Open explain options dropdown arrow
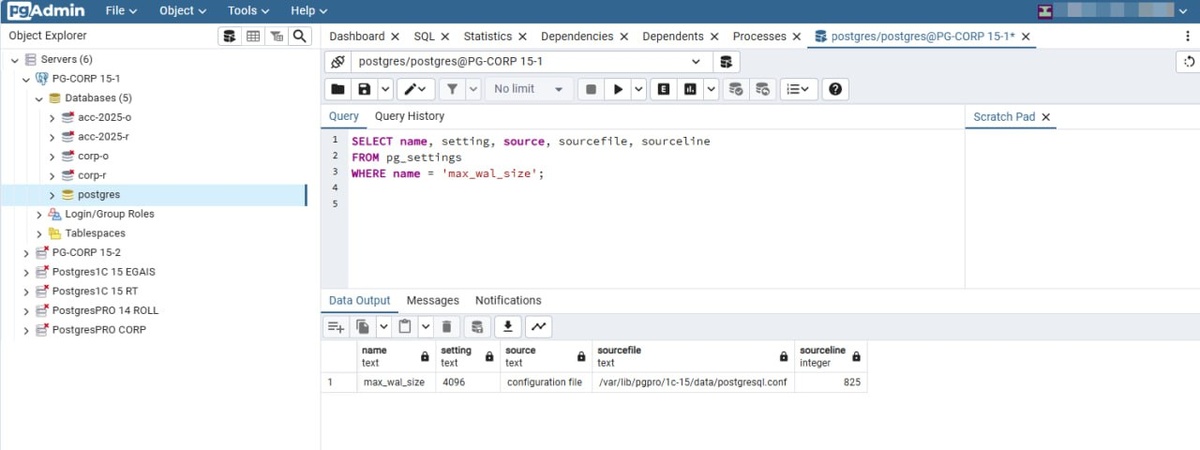This screenshot has height=450, width=1200. pos(711,89)
